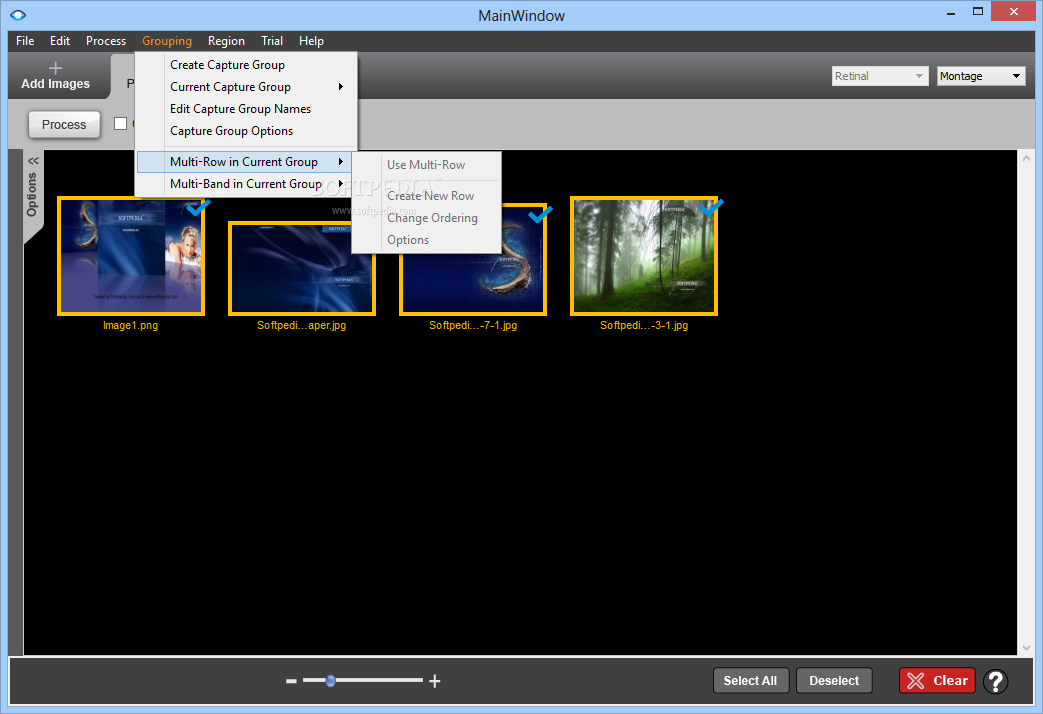Choose Edit Capture Group Names
This screenshot has height=714, width=1043.
(x=246, y=108)
